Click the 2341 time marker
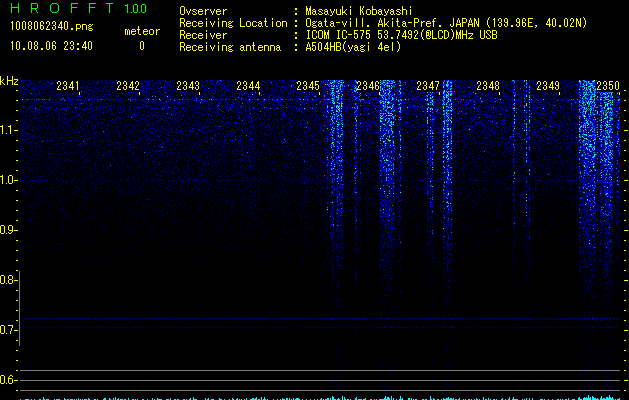629x400 pixels. click(68, 86)
